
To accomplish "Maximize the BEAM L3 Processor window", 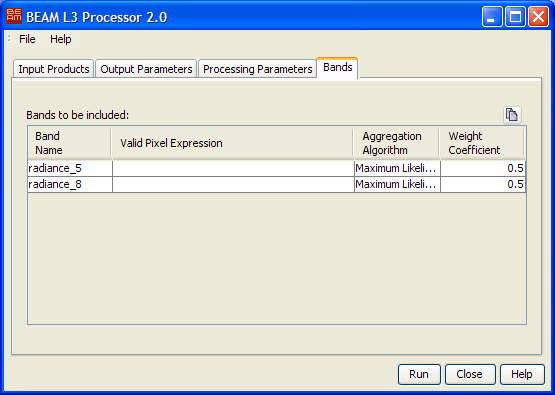I will (x=515, y=17).
